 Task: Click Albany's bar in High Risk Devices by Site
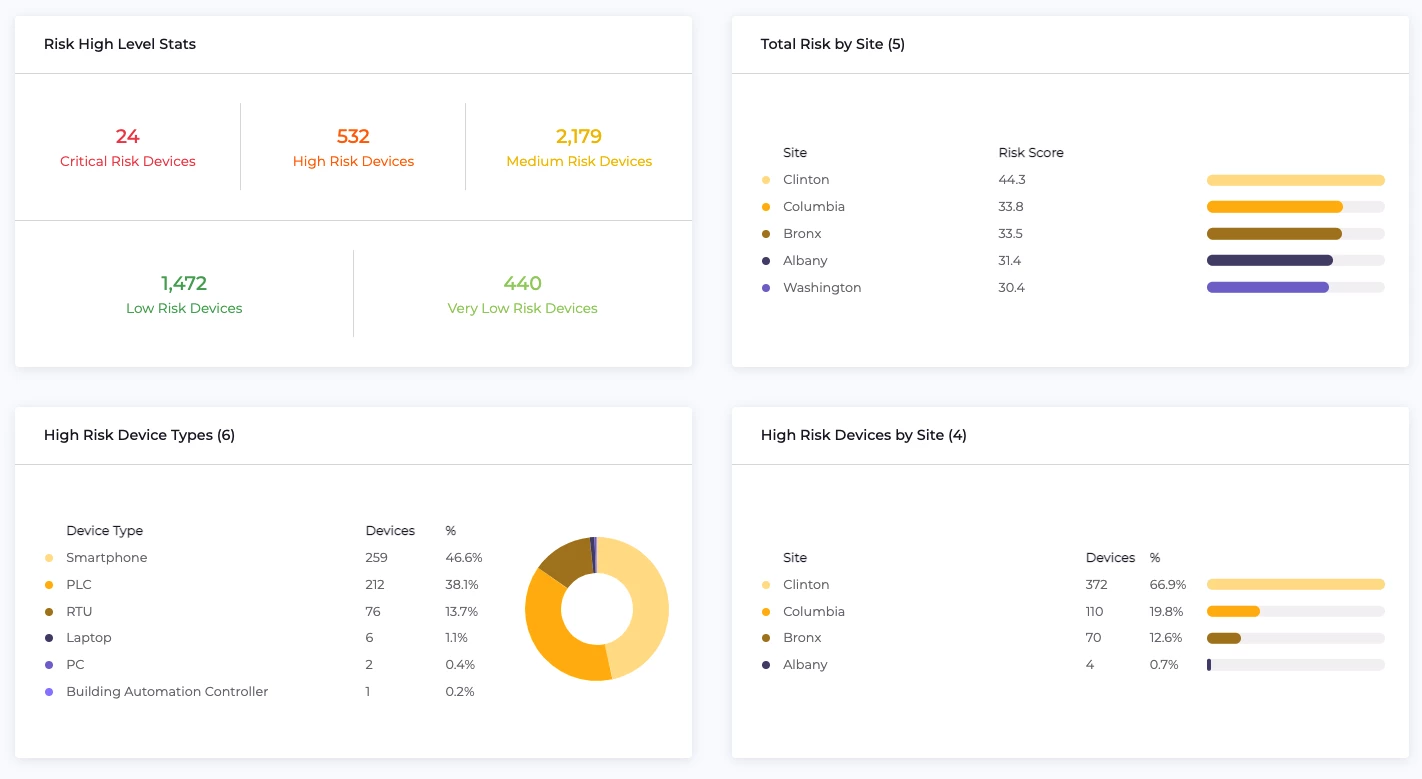1209,665
